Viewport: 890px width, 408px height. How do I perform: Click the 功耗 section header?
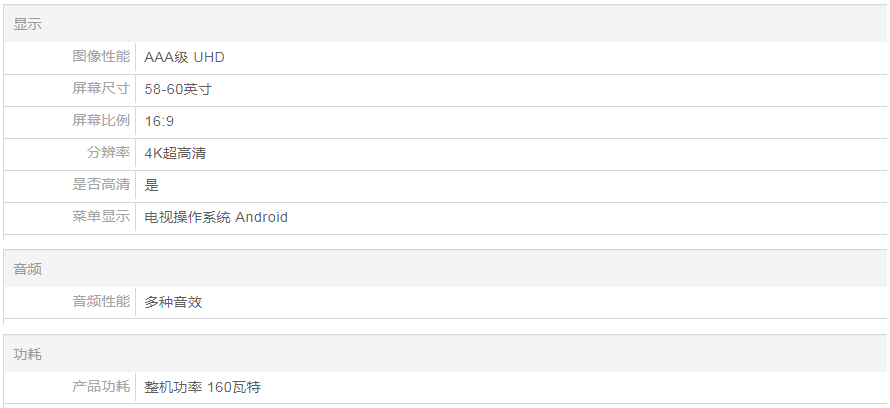(28, 354)
